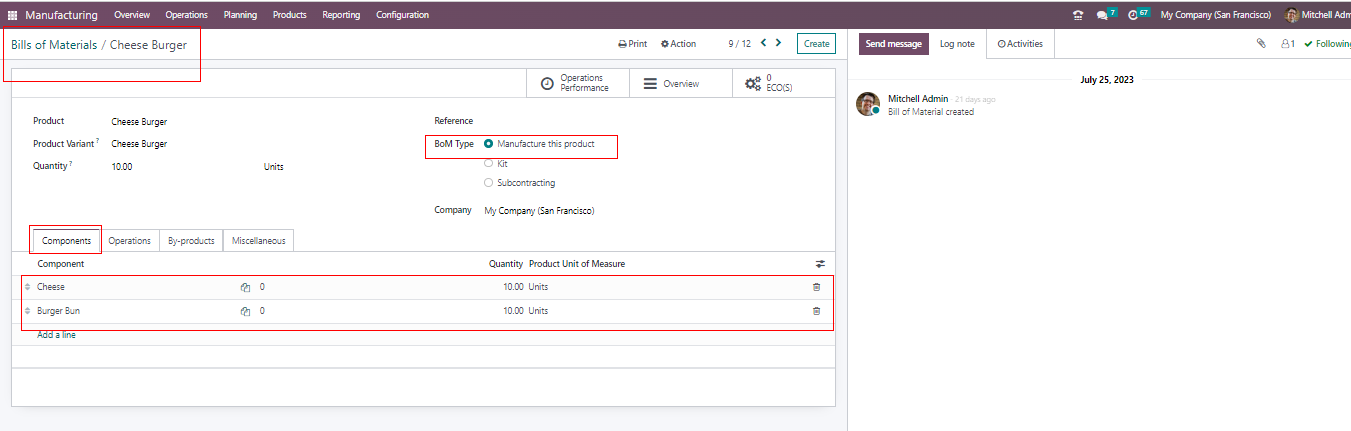Delete the Cheese component row

[x=816, y=287]
